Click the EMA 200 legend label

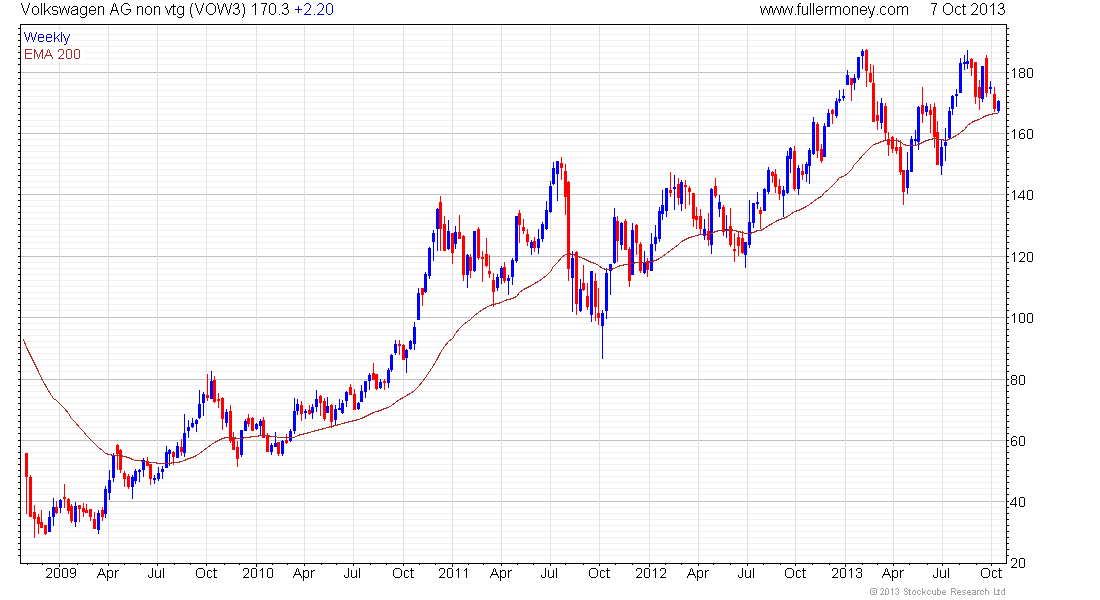click(x=53, y=54)
